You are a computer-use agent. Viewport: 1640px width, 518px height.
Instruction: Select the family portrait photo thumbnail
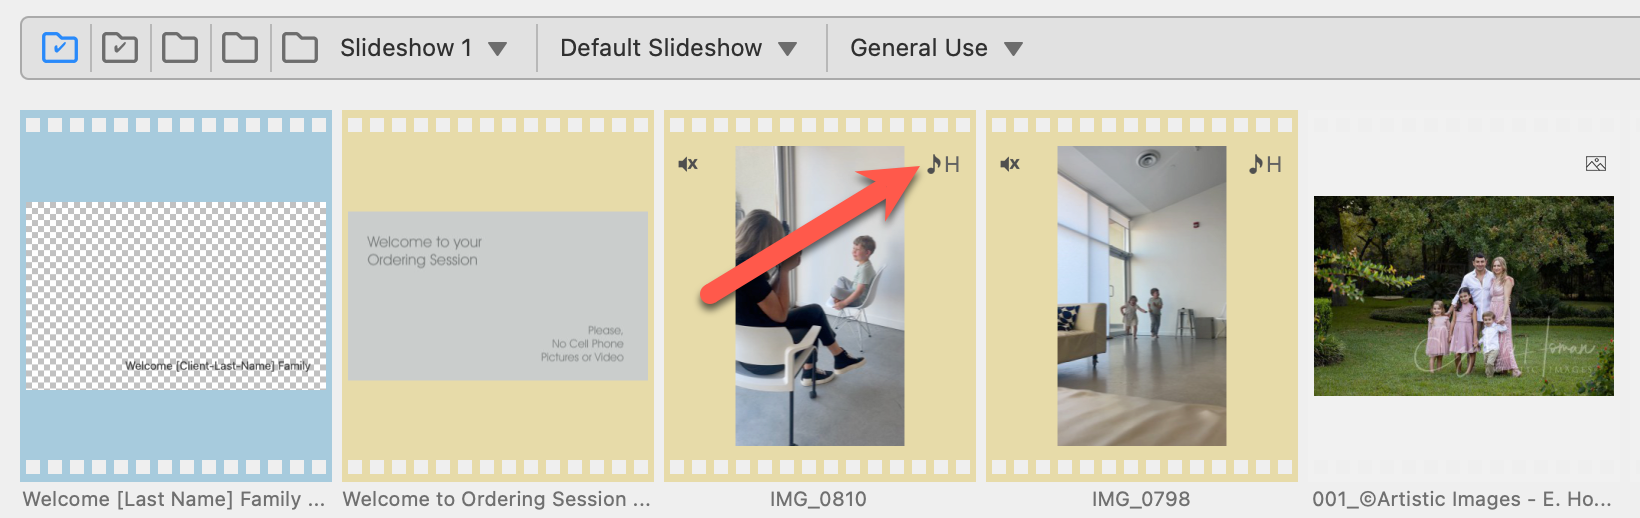tap(1463, 295)
